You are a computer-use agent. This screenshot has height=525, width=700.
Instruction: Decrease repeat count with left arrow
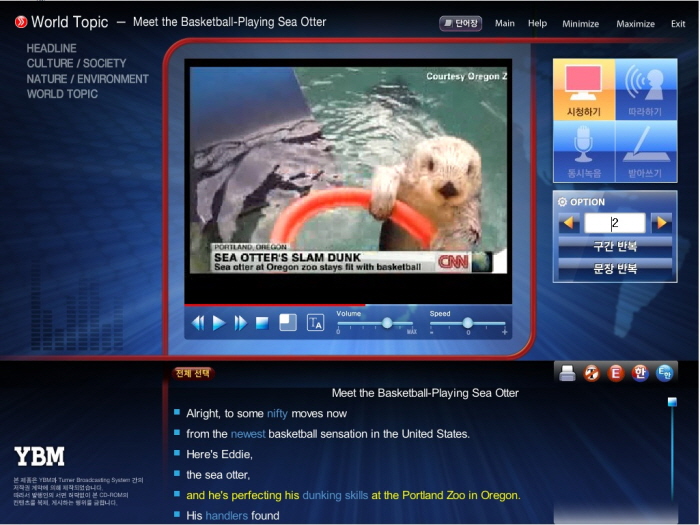coord(568,223)
